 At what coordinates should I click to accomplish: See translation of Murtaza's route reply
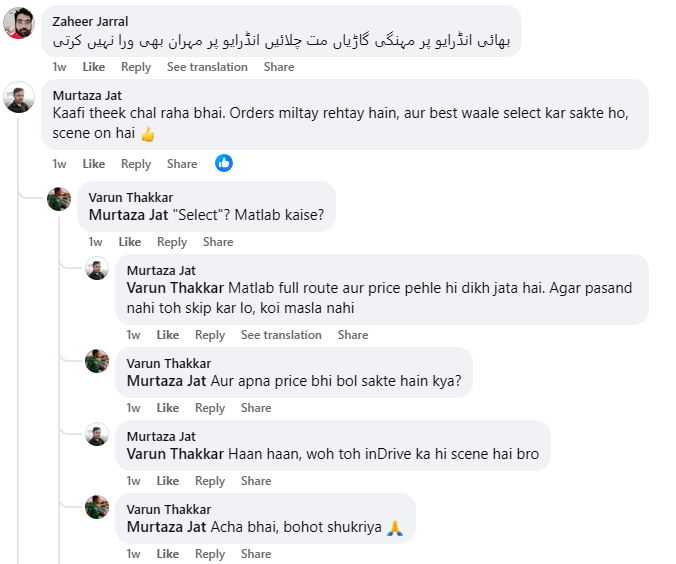(x=281, y=335)
